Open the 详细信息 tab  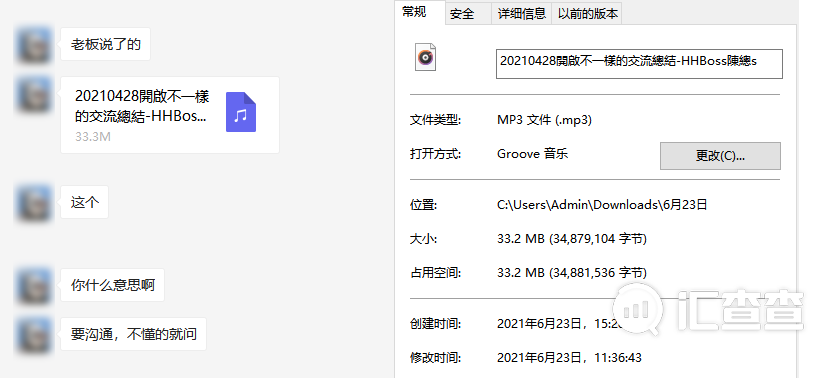click(x=522, y=14)
